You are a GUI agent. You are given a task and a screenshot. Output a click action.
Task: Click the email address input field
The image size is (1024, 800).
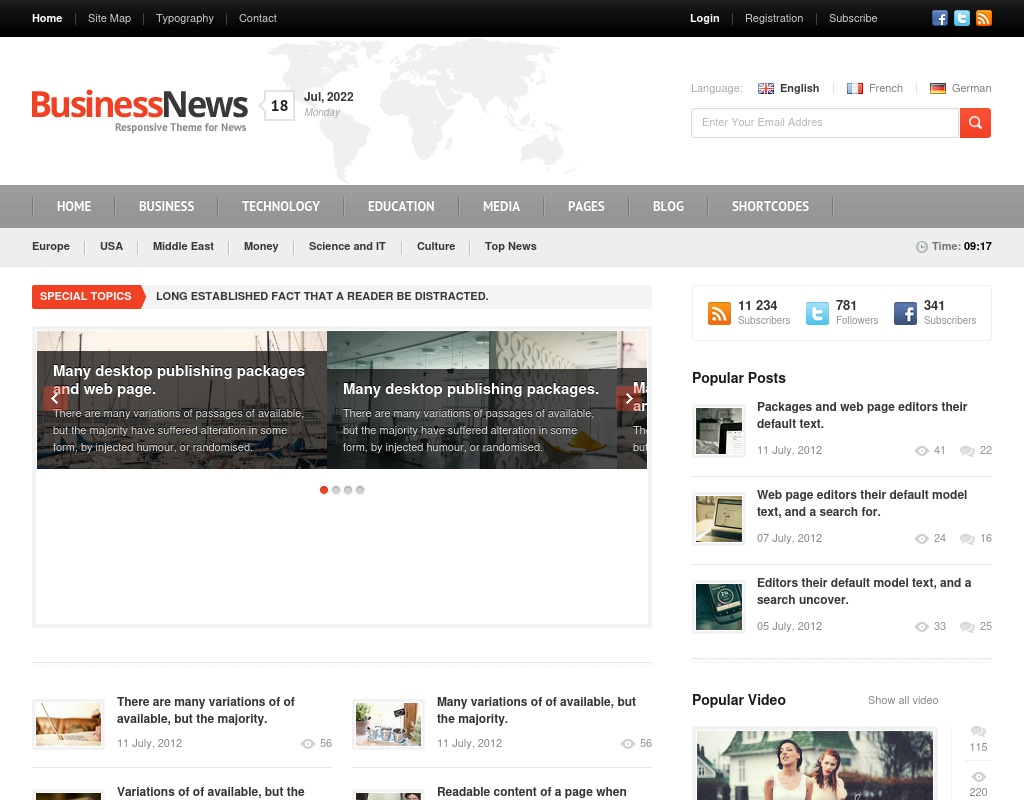point(824,123)
